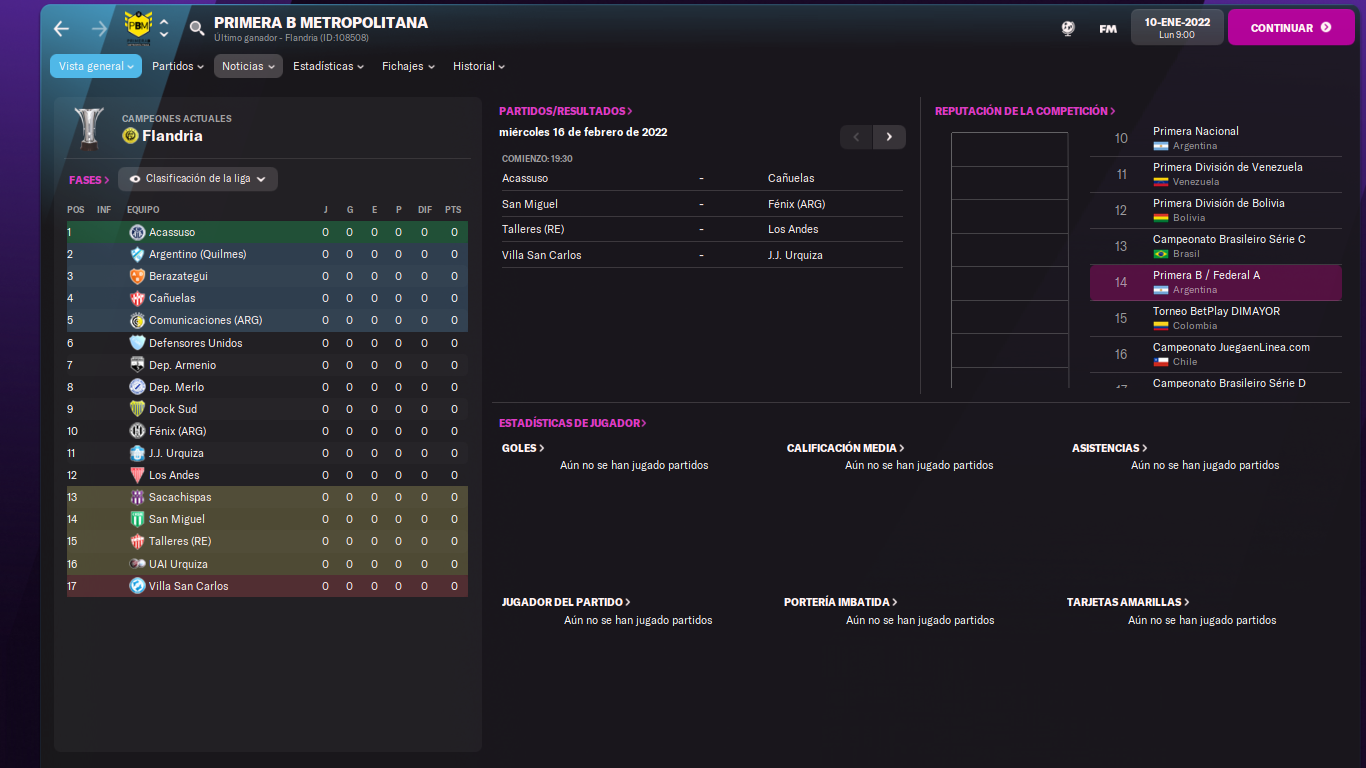This screenshot has height=768, width=1366.
Task: Click the J.J. Urquiza badge in table
Action: click(137, 453)
